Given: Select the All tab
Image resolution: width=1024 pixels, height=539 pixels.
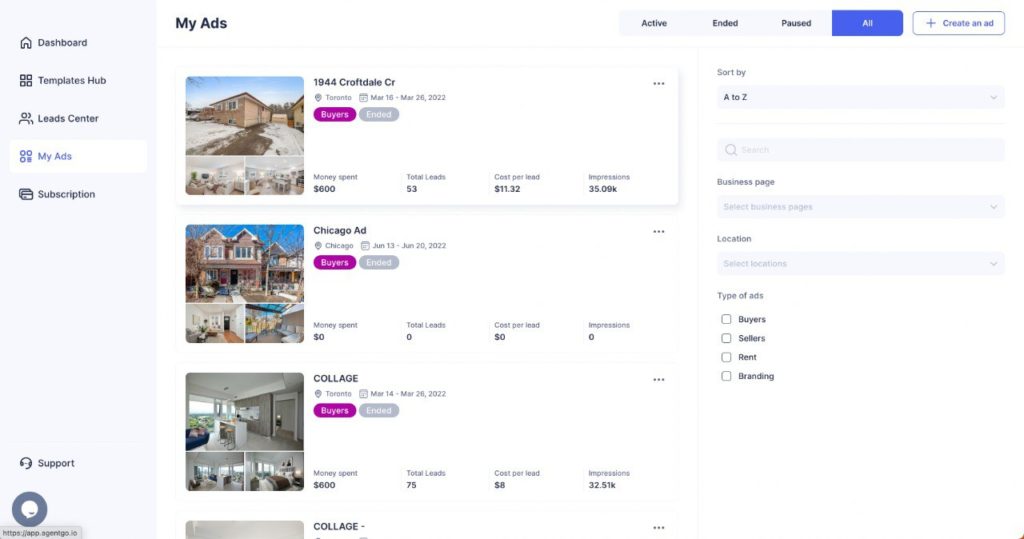Looking at the screenshot, I should [867, 23].
